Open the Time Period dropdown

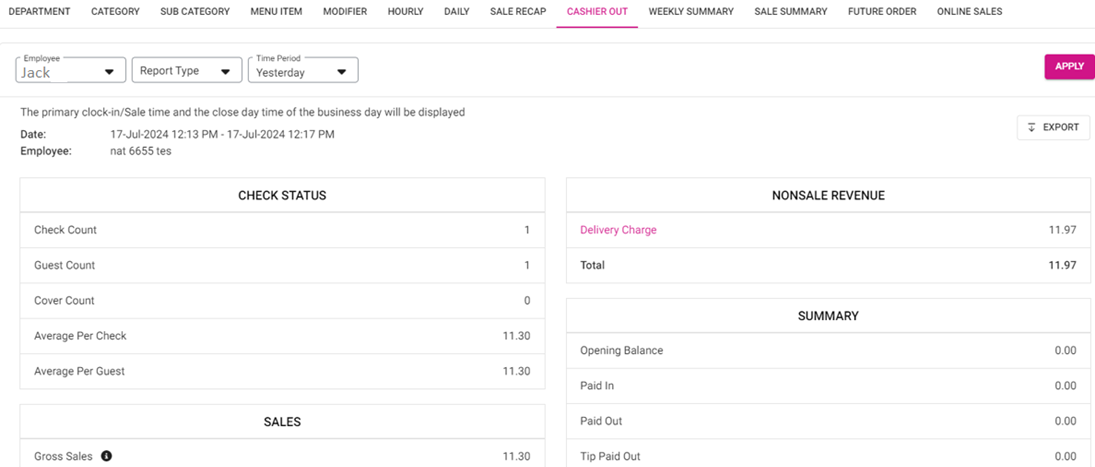point(303,71)
